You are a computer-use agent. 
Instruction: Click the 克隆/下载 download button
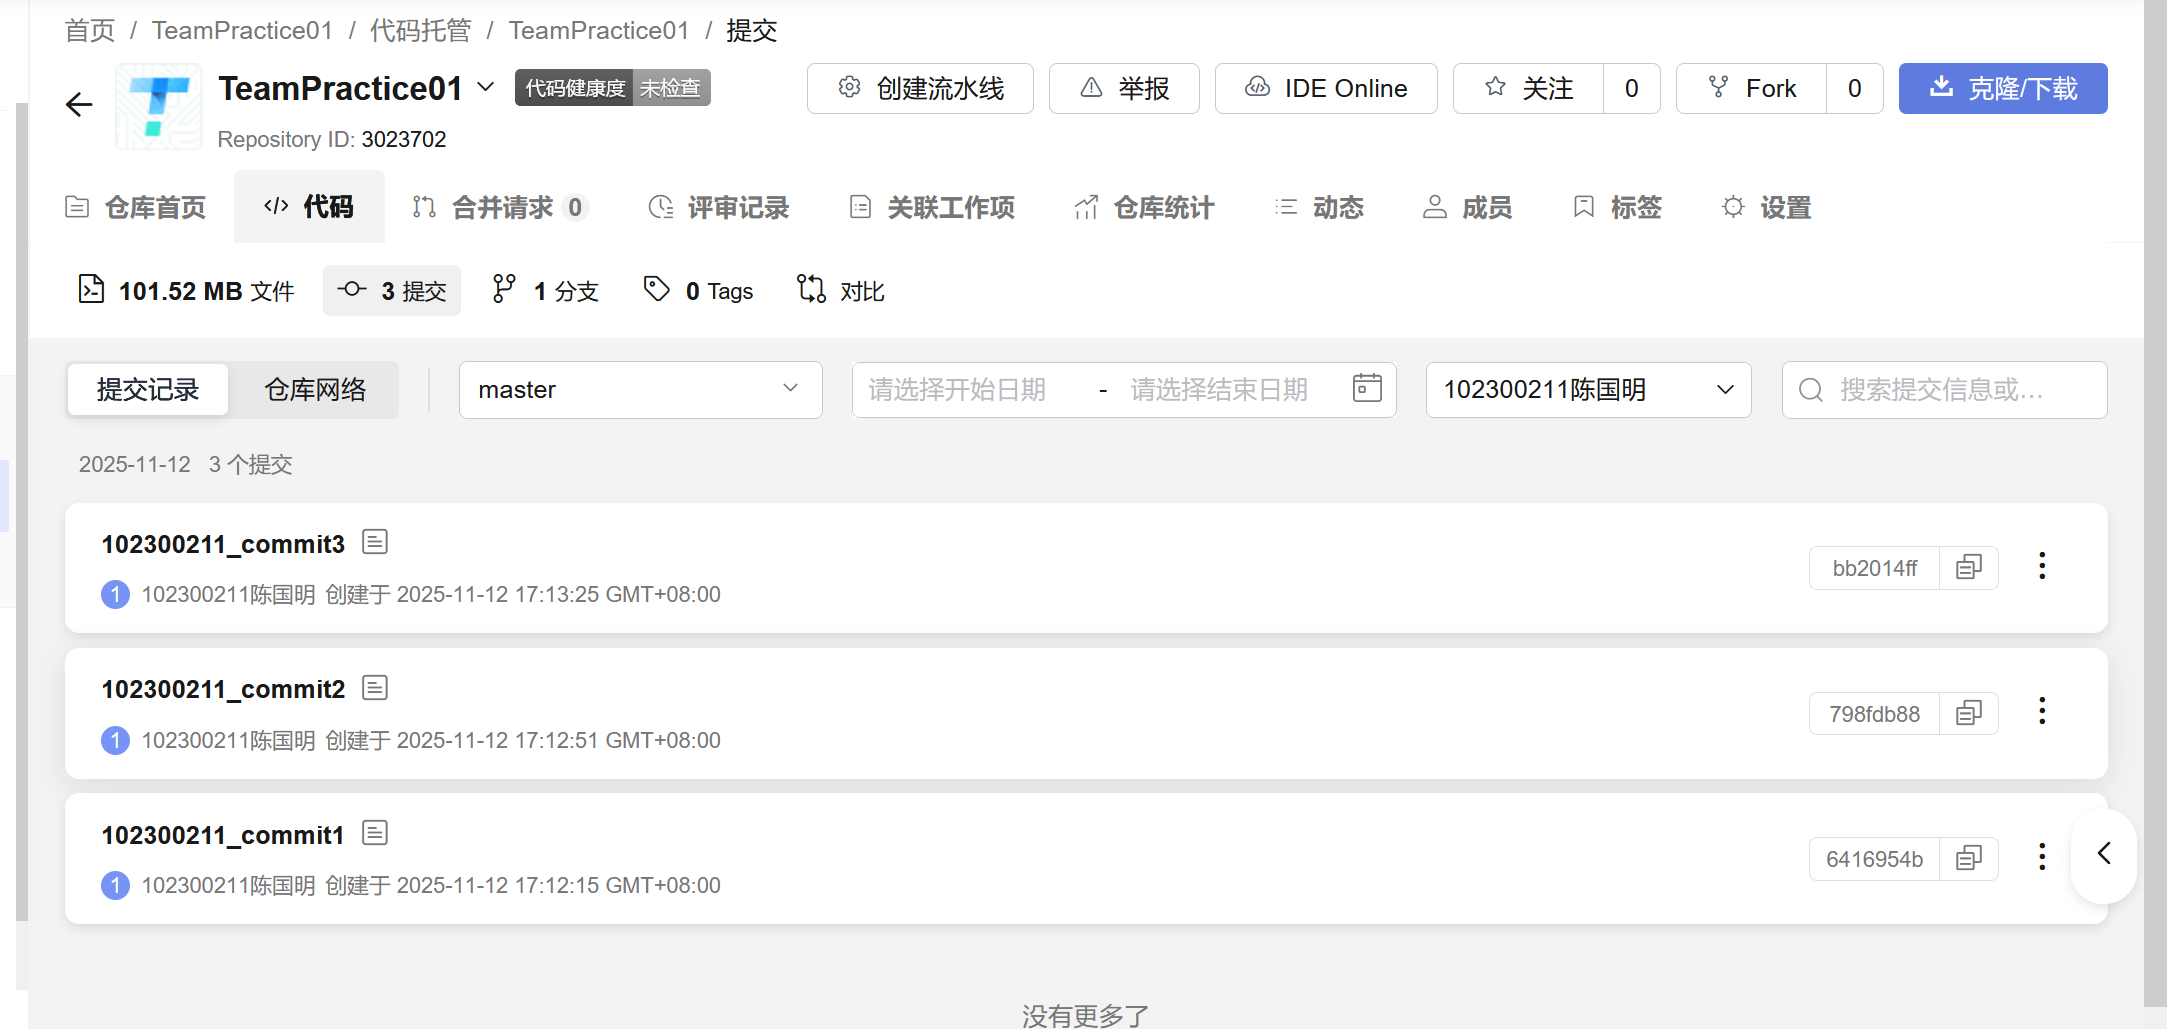[2003, 88]
